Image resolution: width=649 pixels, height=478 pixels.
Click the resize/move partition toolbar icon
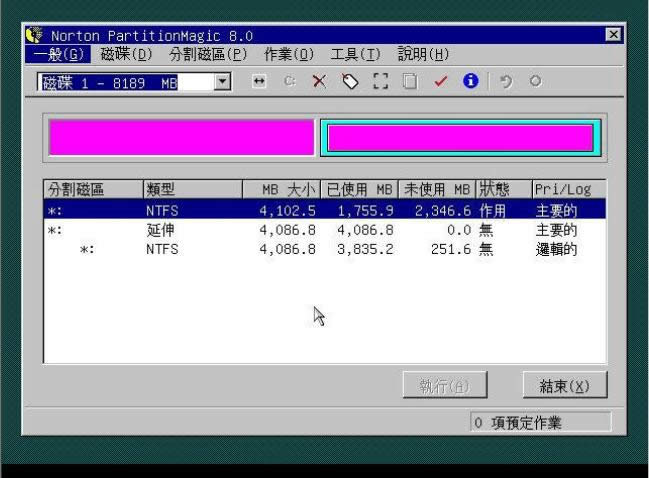pyautogui.click(x=259, y=82)
